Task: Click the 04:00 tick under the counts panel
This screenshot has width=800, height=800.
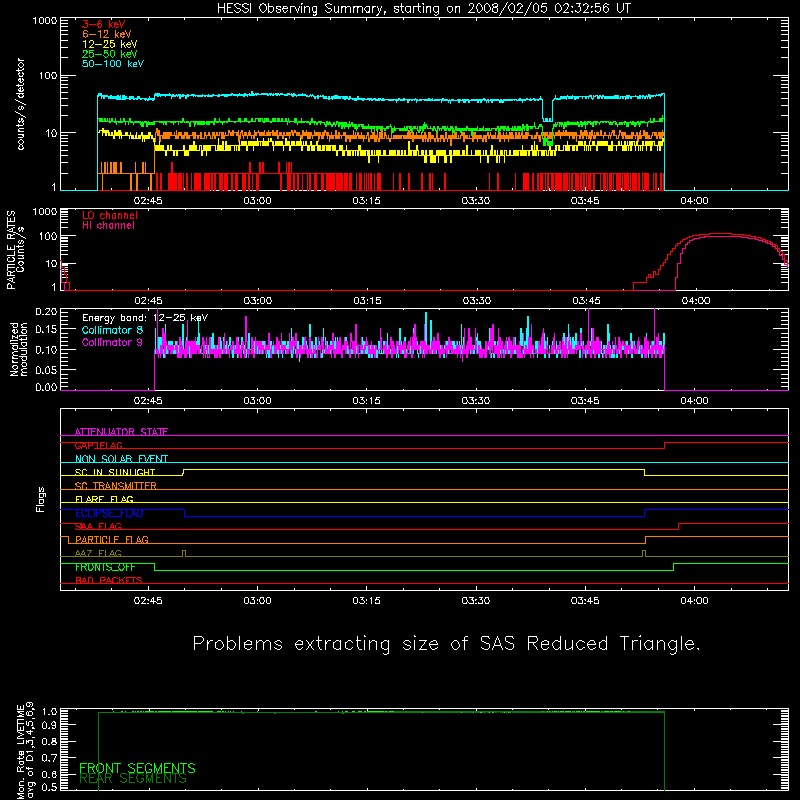Action: click(694, 201)
